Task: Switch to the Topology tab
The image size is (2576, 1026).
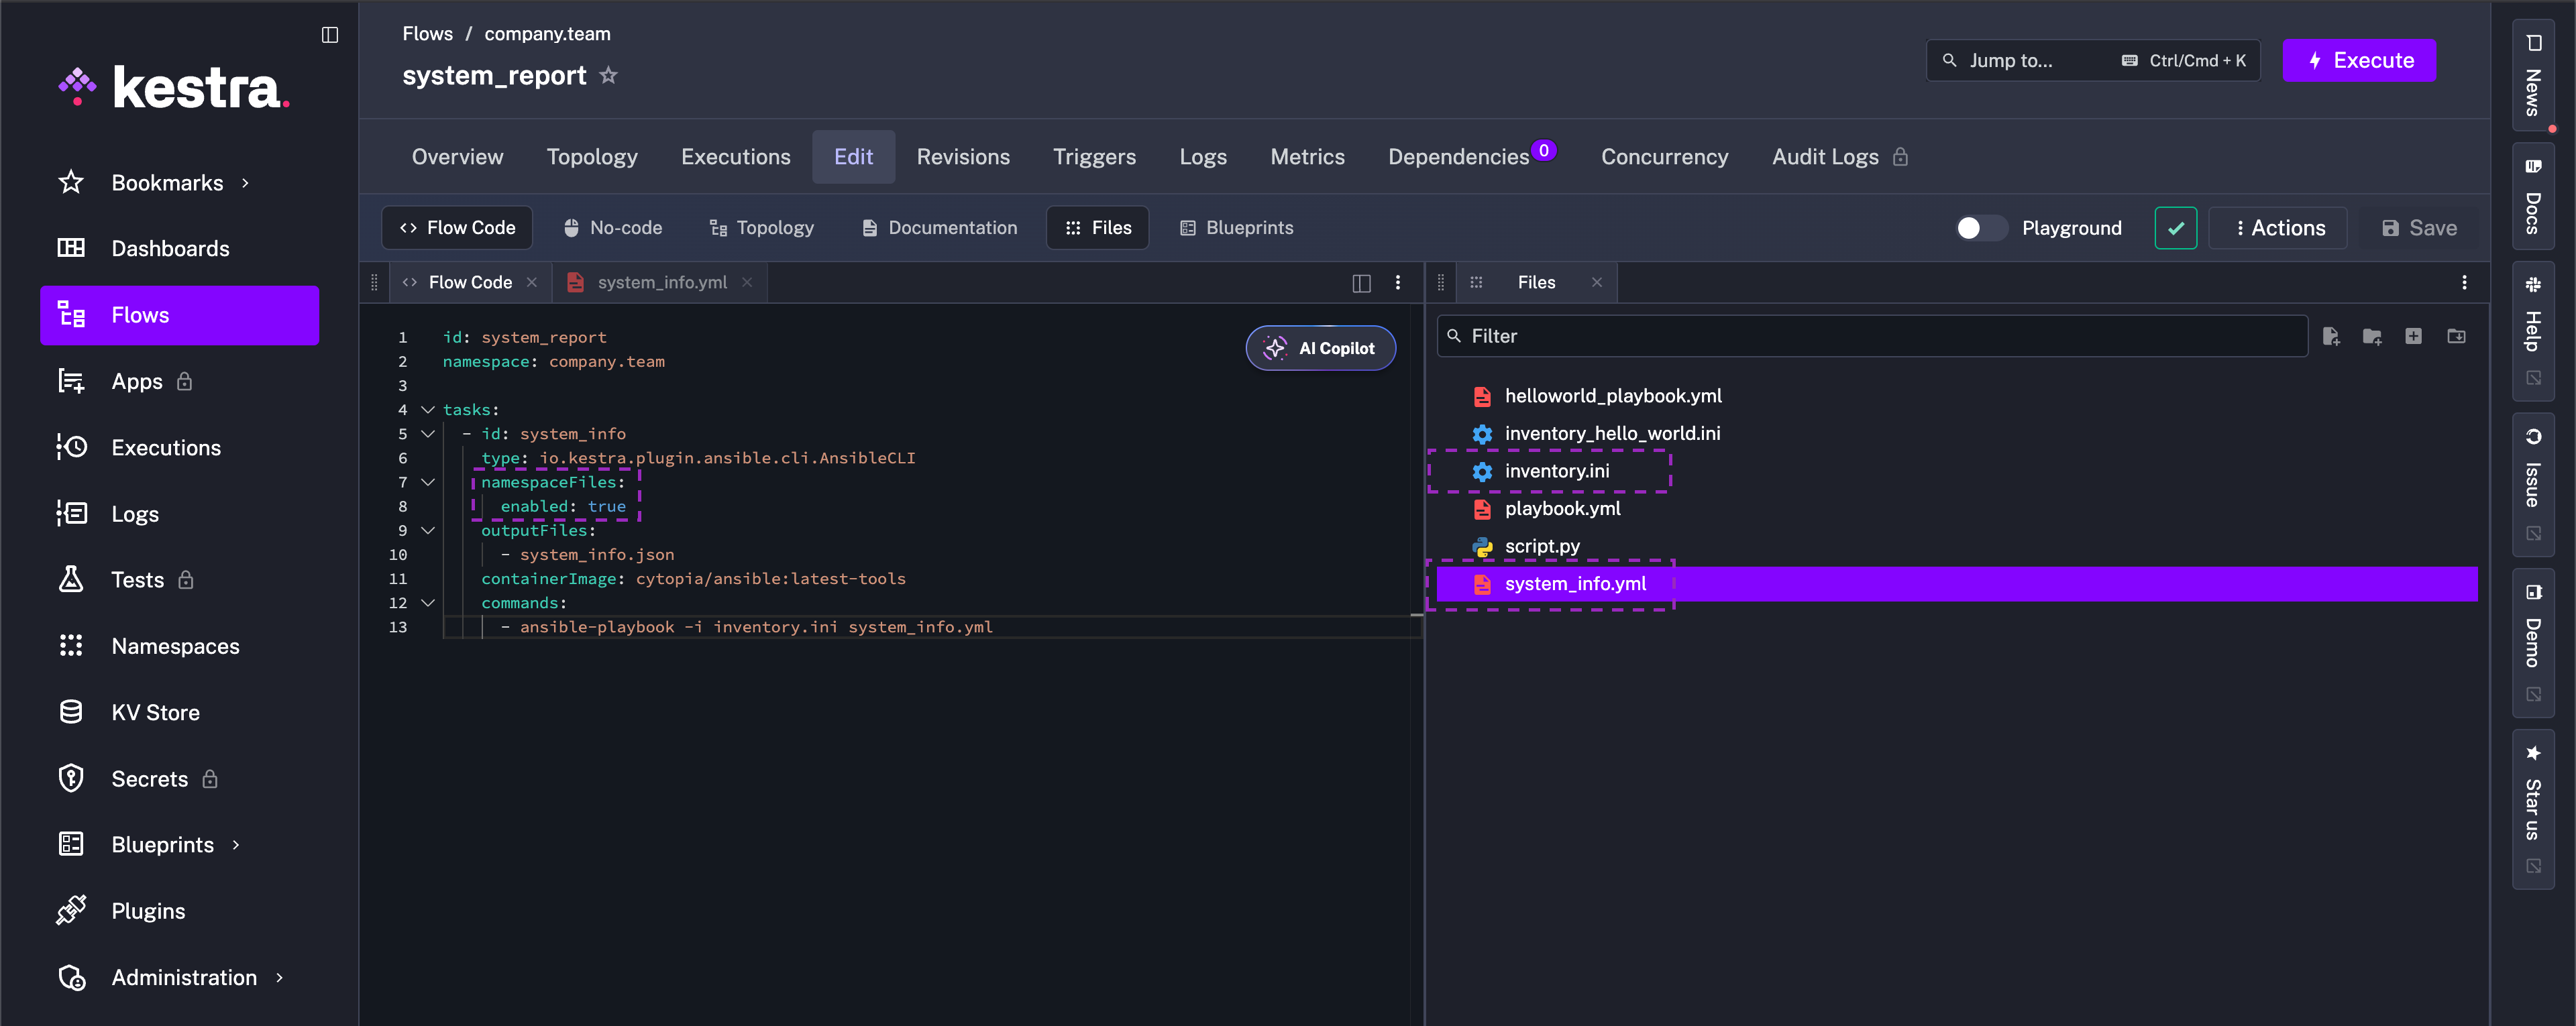Action: click(x=592, y=156)
